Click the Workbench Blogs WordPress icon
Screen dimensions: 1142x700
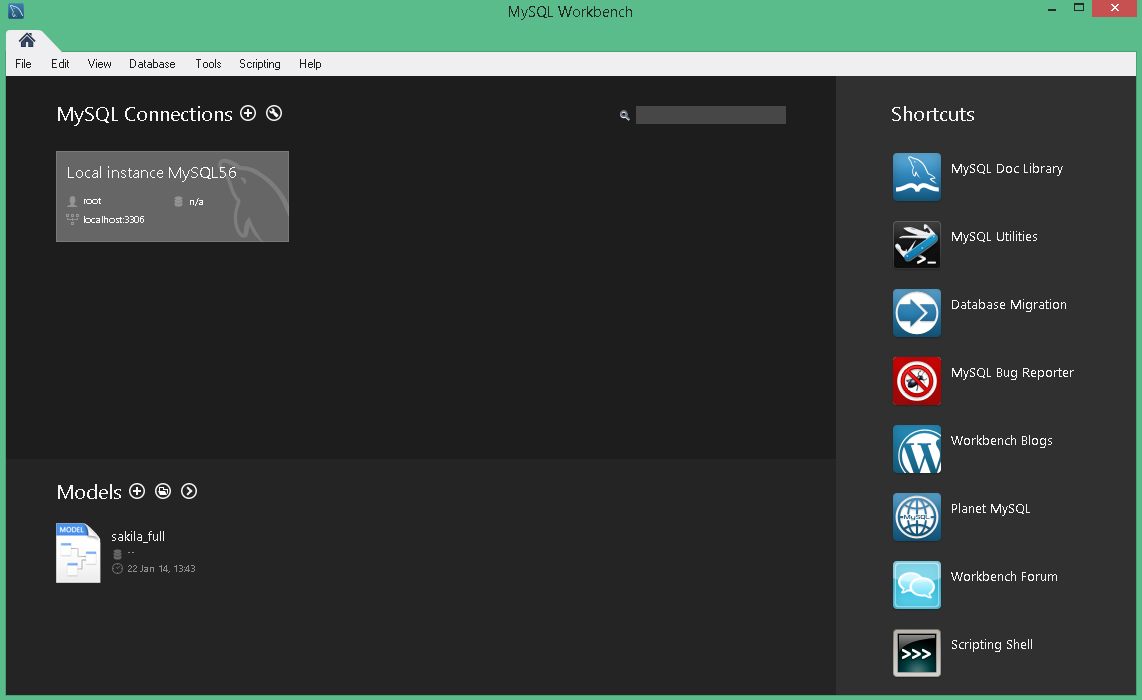pyautogui.click(x=916, y=449)
